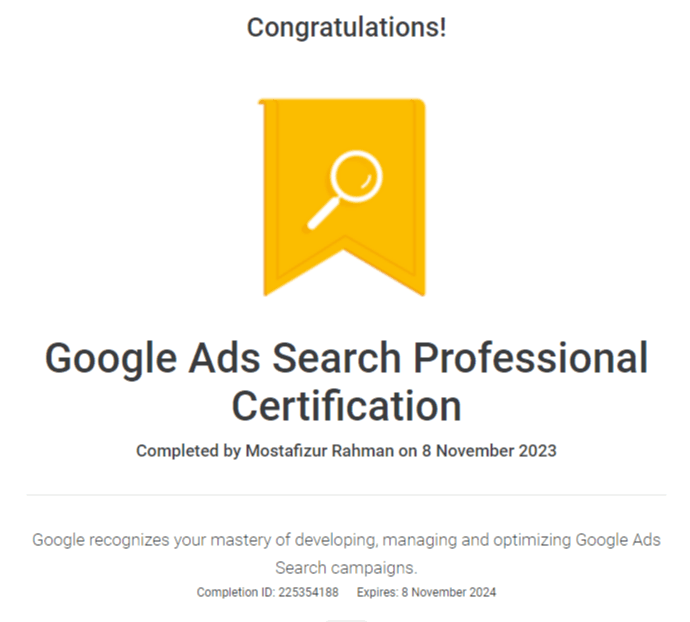Click the Congratulations! heading
This screenshot has width=690, height=622.
[x=346, y=28]
